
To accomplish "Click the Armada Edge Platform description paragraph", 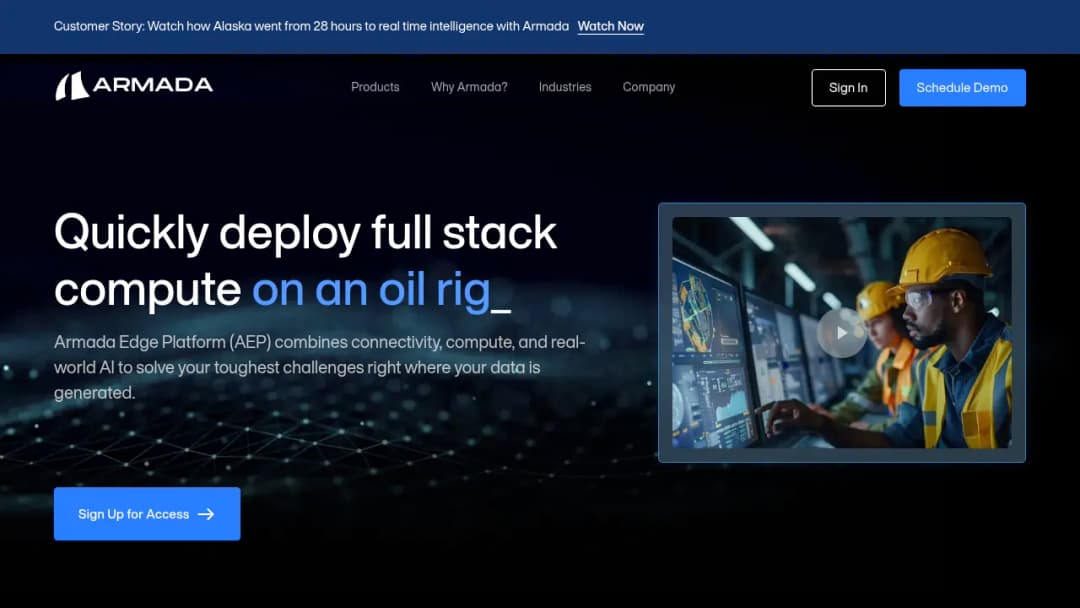I will point(320,367).
